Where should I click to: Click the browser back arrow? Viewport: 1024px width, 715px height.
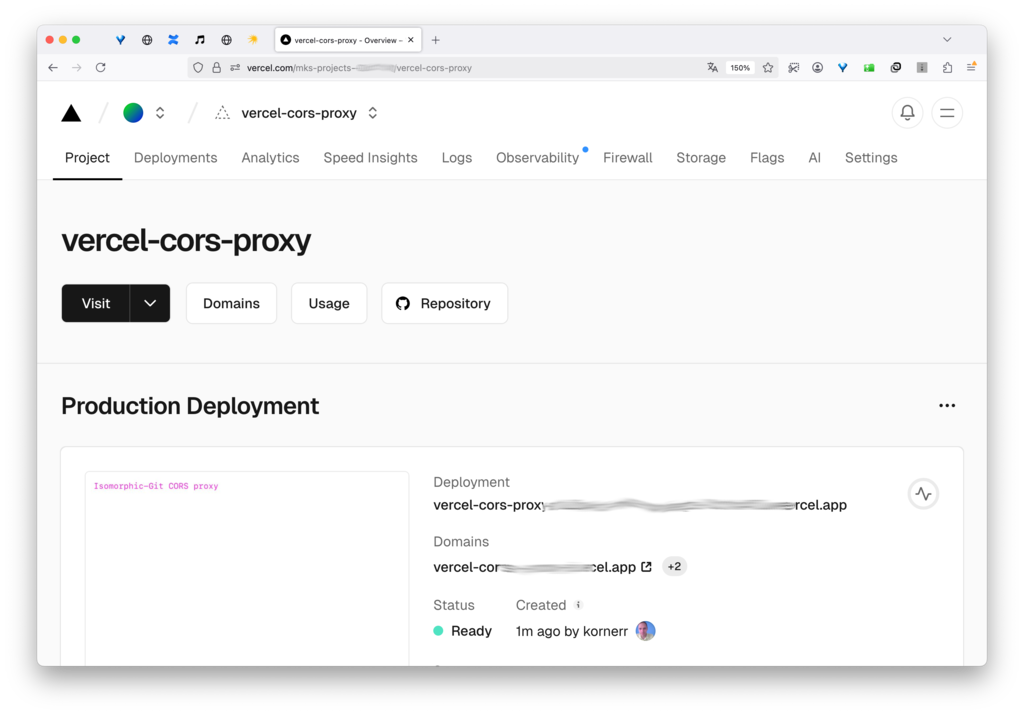[x=53, y=67]
